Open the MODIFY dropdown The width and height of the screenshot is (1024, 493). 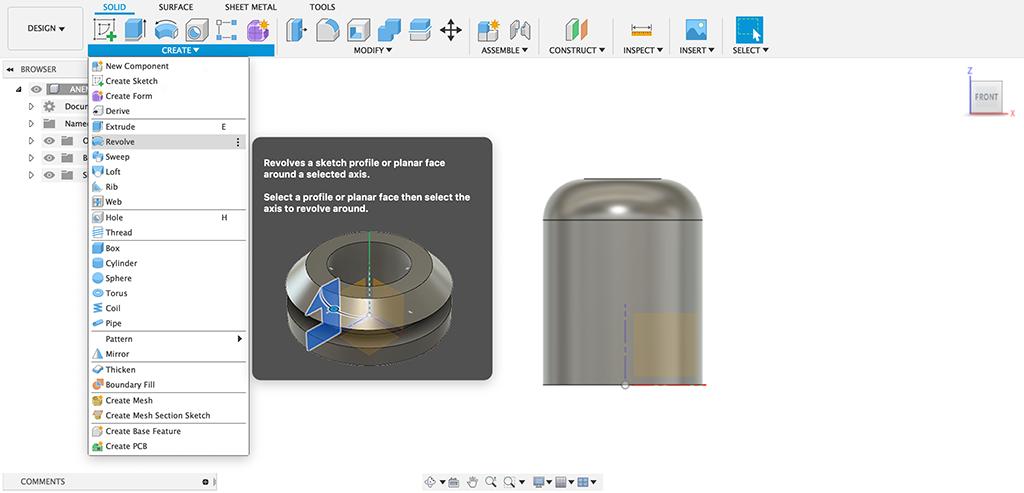pyautogui.click(x=373, y=50)
